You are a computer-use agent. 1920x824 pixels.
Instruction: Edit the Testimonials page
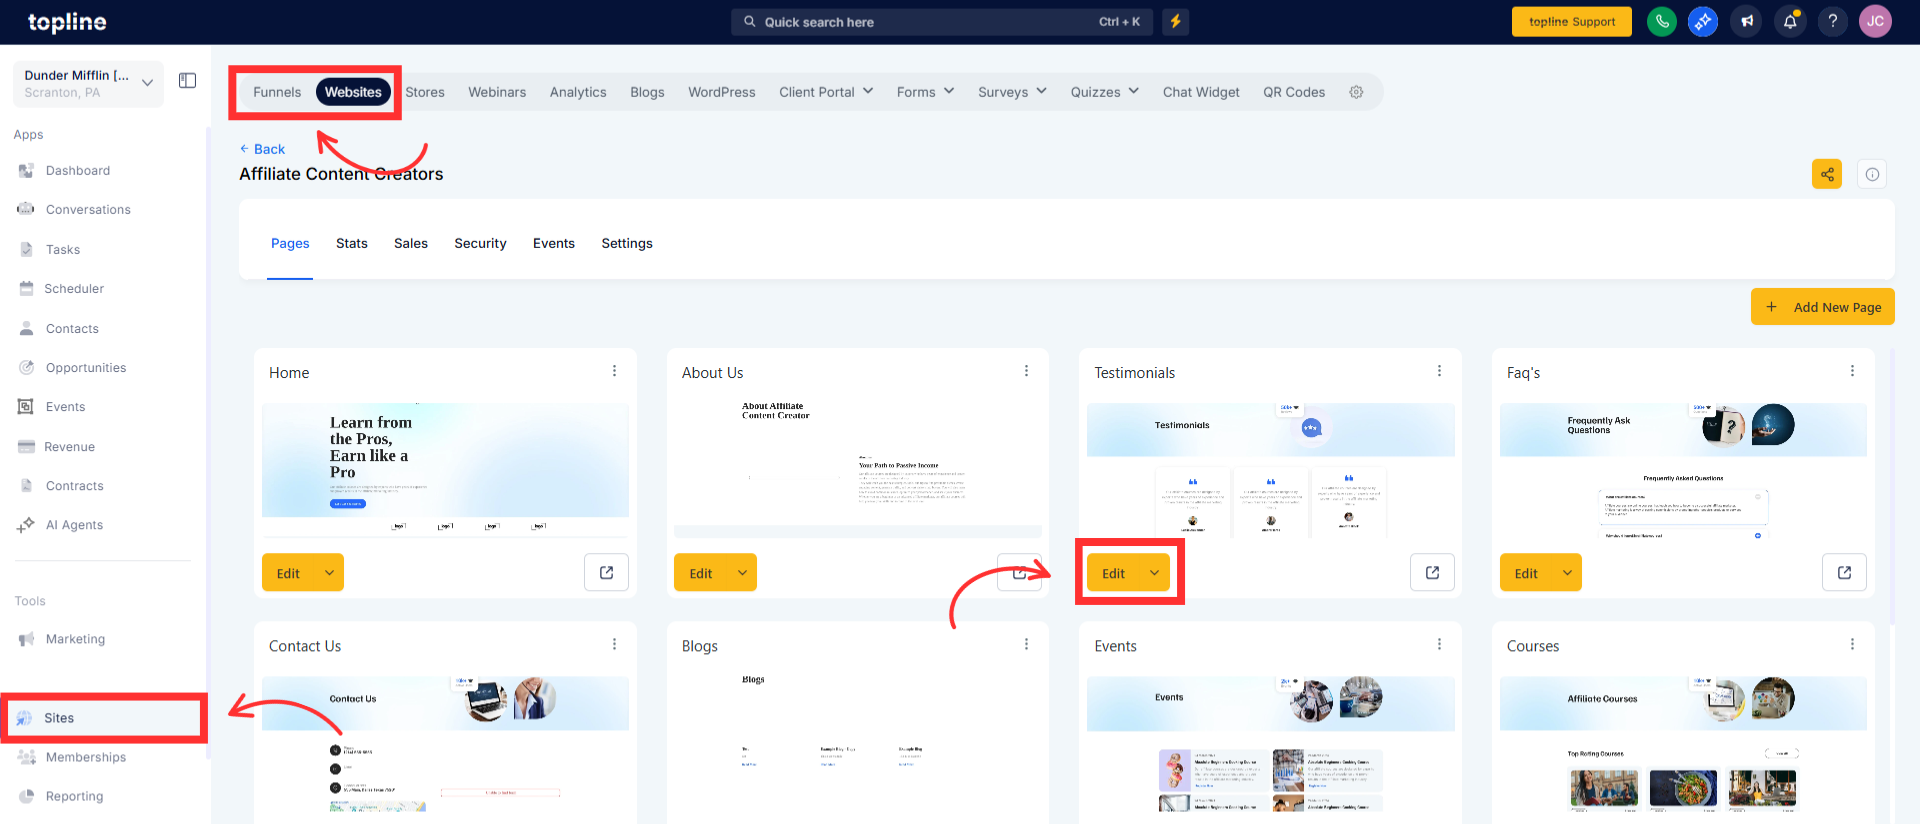1114,573
